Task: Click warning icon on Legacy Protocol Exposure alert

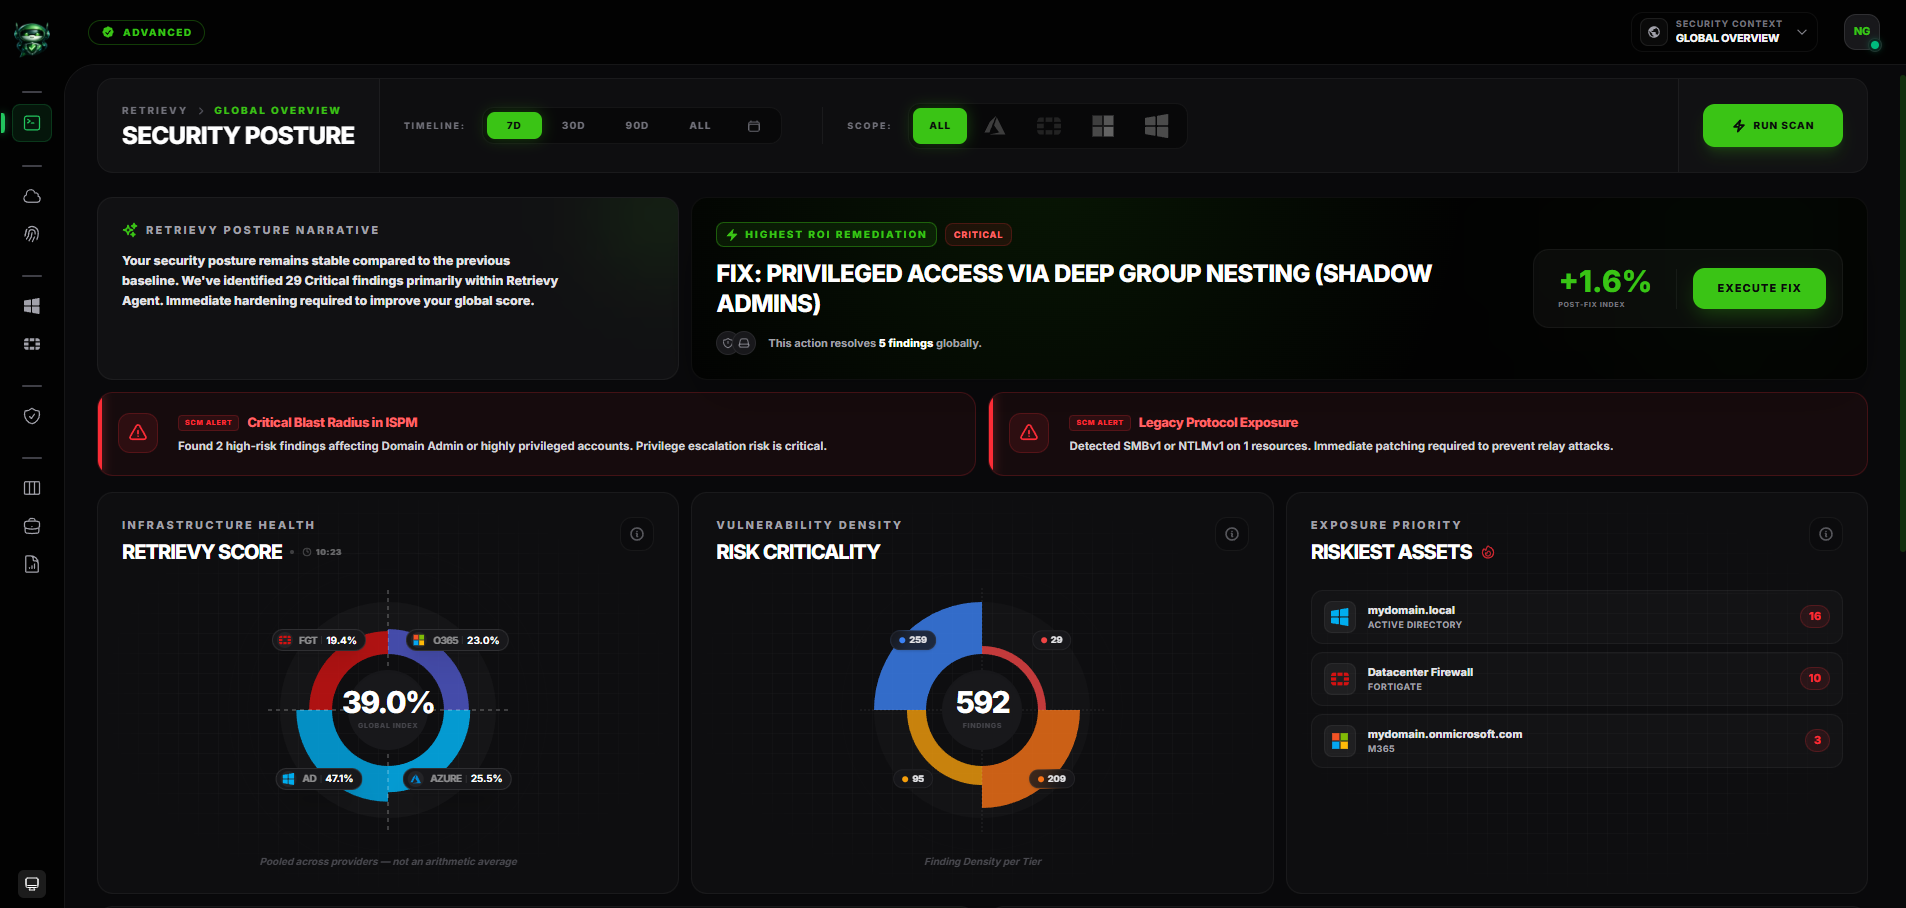Action: [x=1029, y=433]
